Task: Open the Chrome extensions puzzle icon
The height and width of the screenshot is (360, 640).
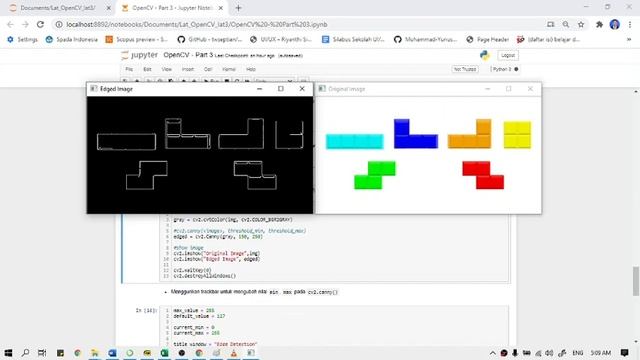Action: 599,24
